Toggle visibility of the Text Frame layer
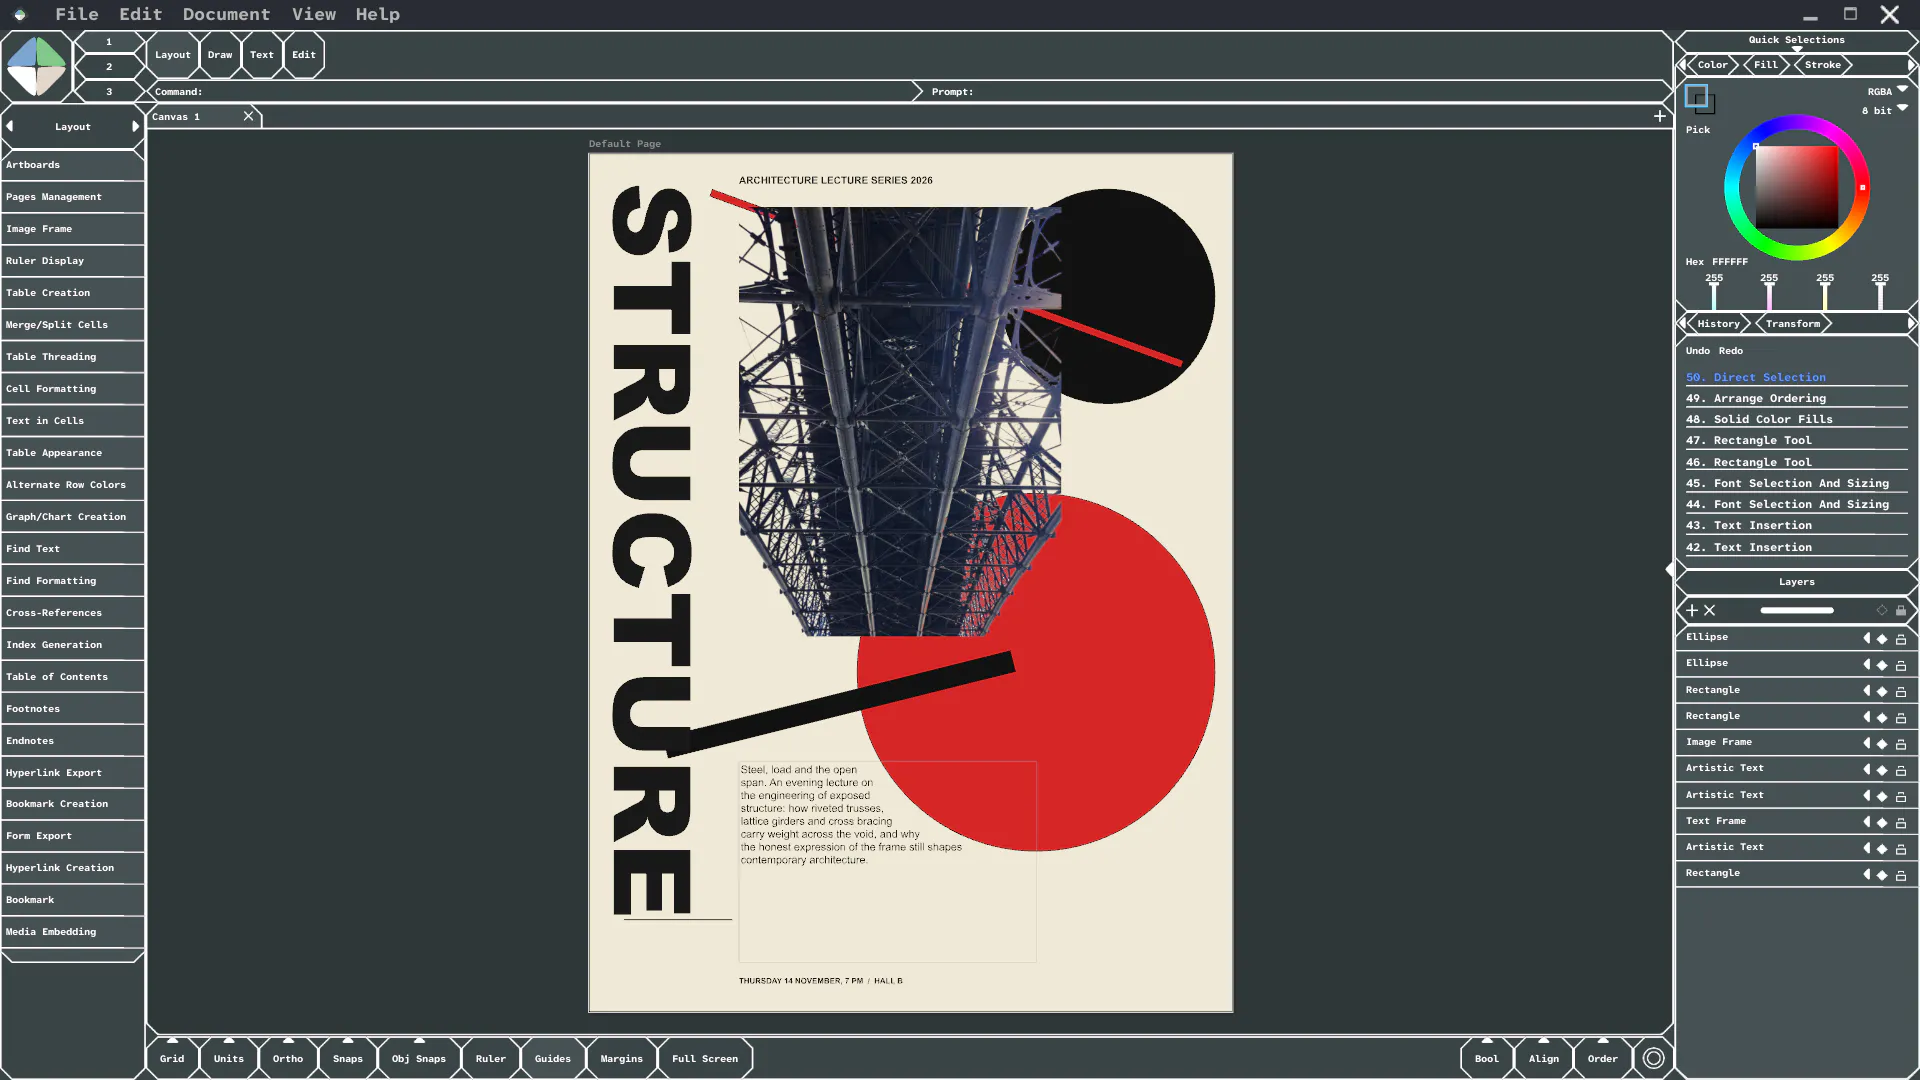 point(1882,822)
